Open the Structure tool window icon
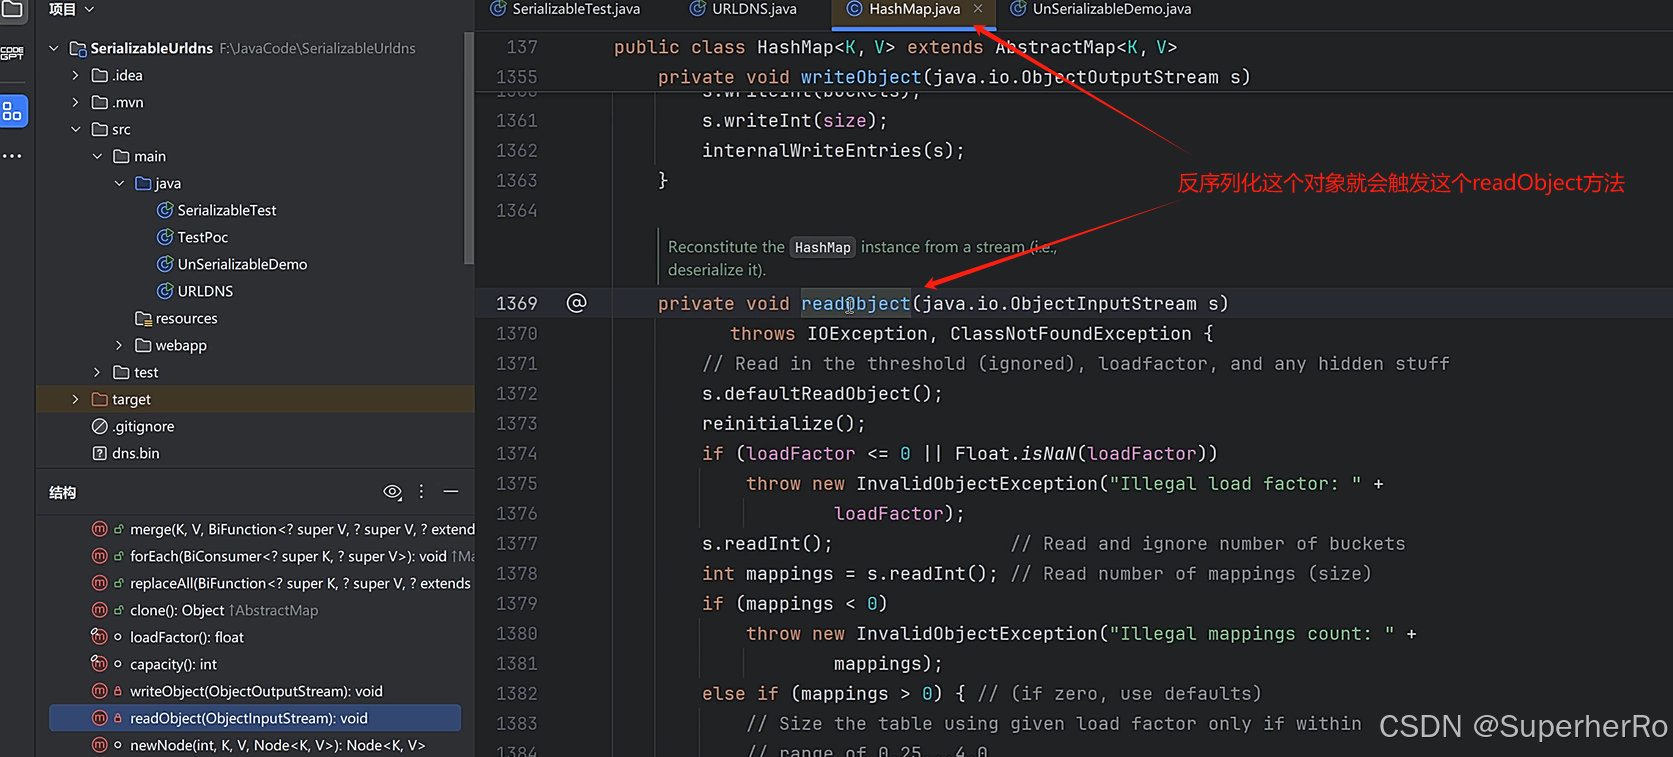Viewport: 1673px width, 757px height. point(12,111)
